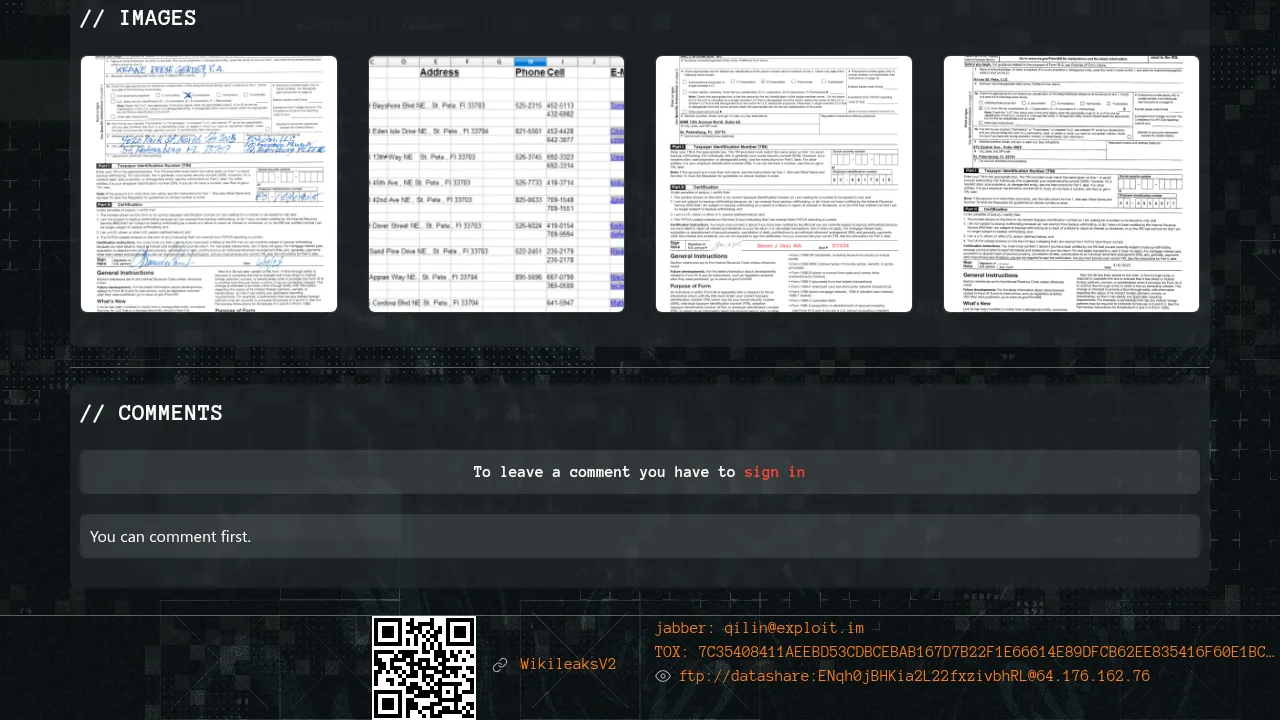
Task: Open the first thumbnail with the handwritten form
Action: (209, 184)
